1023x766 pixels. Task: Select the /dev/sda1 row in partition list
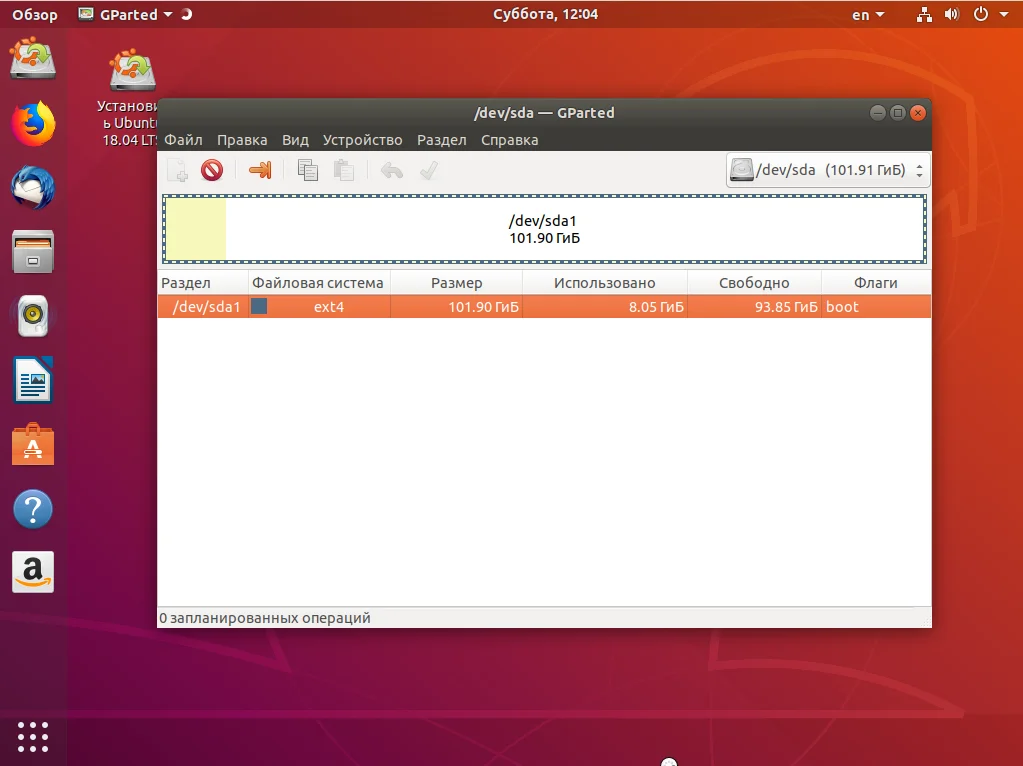click(544, 307)
